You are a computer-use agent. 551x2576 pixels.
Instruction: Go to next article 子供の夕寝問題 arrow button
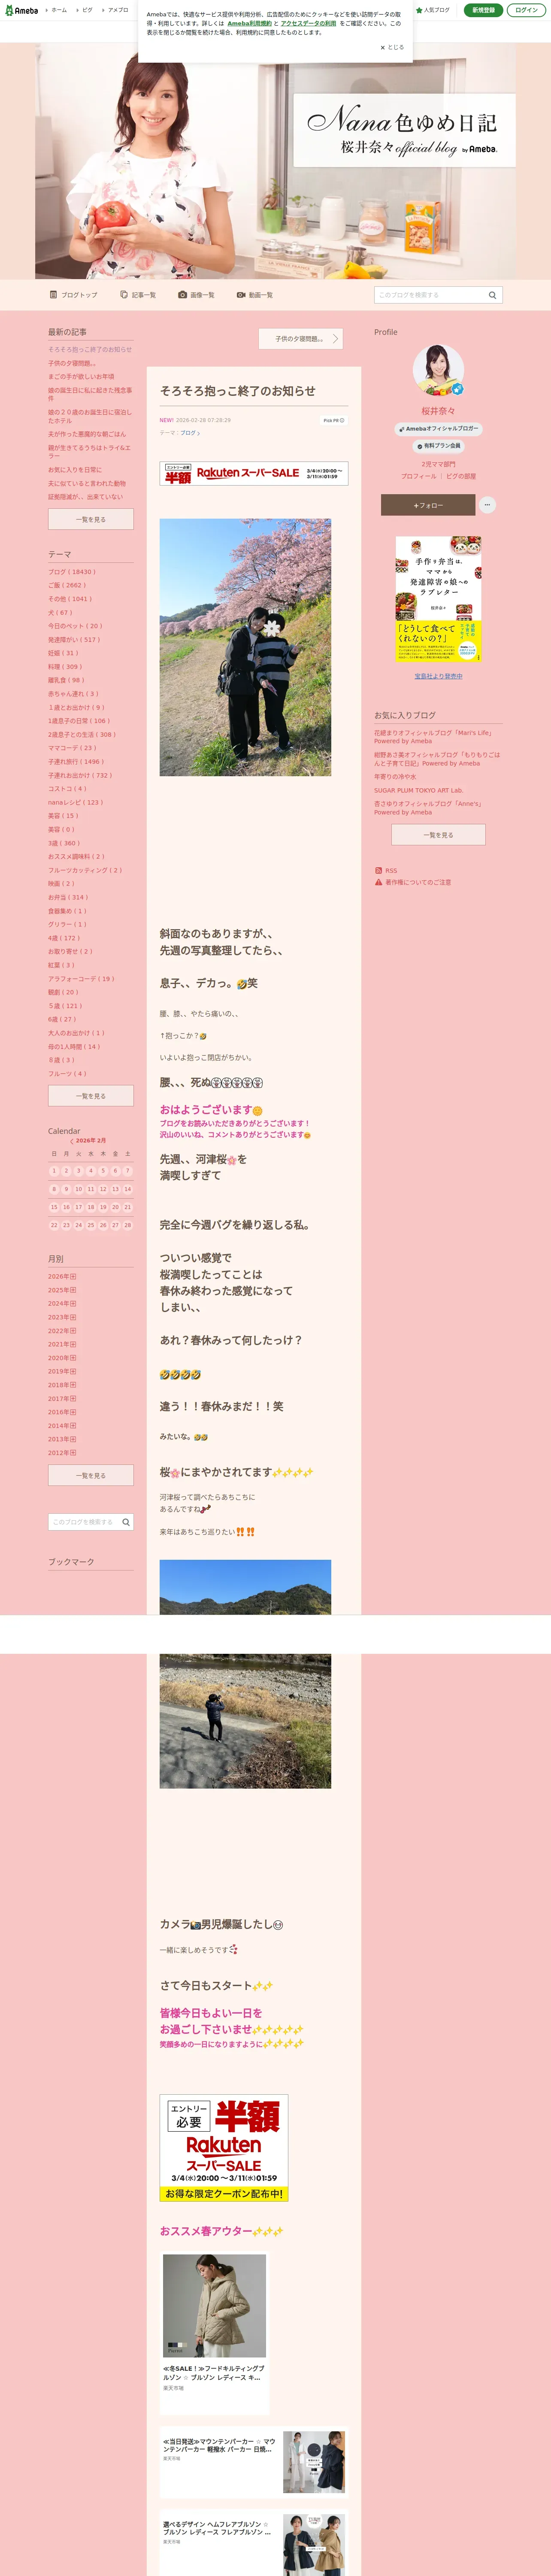click(x=301, y=339)
